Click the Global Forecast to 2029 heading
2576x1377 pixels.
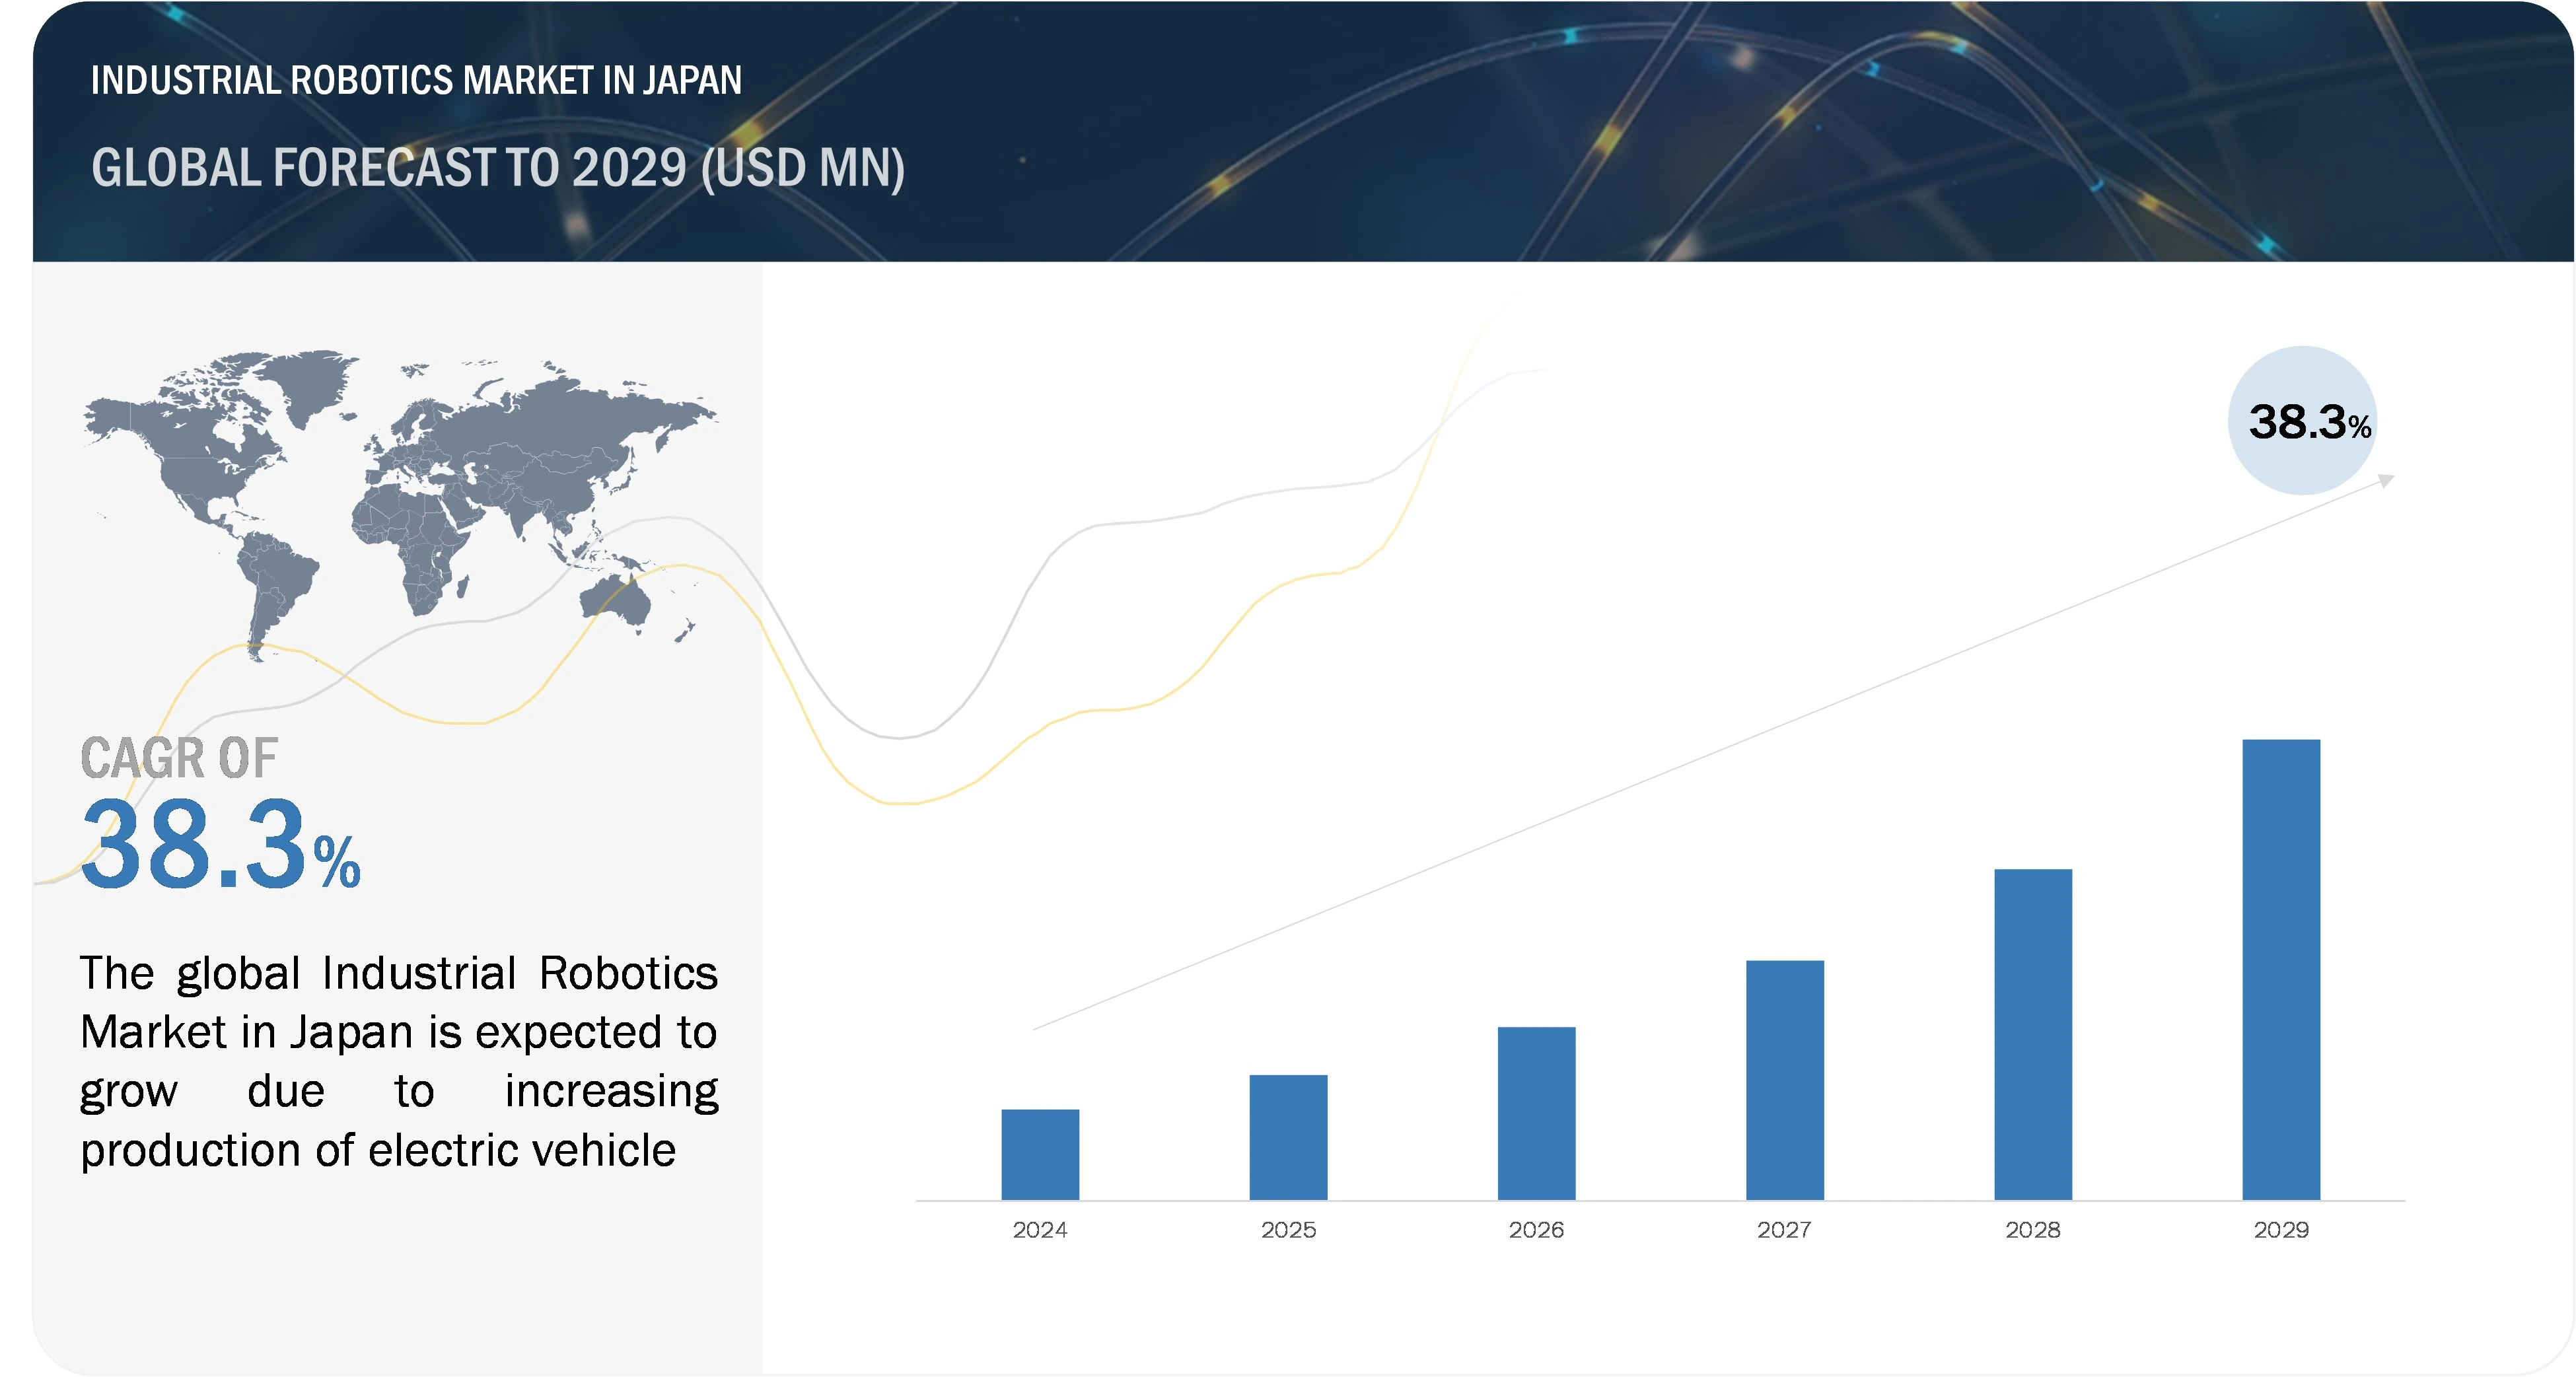click(498, 168)
